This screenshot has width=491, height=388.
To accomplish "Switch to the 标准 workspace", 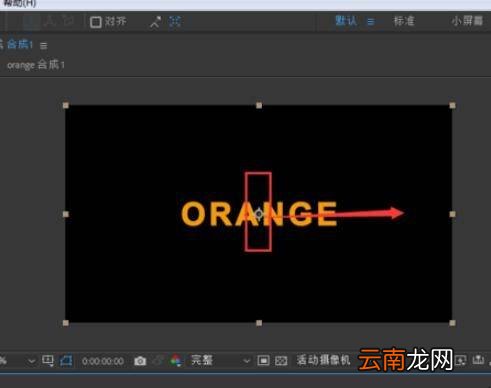I will [404, 21].
